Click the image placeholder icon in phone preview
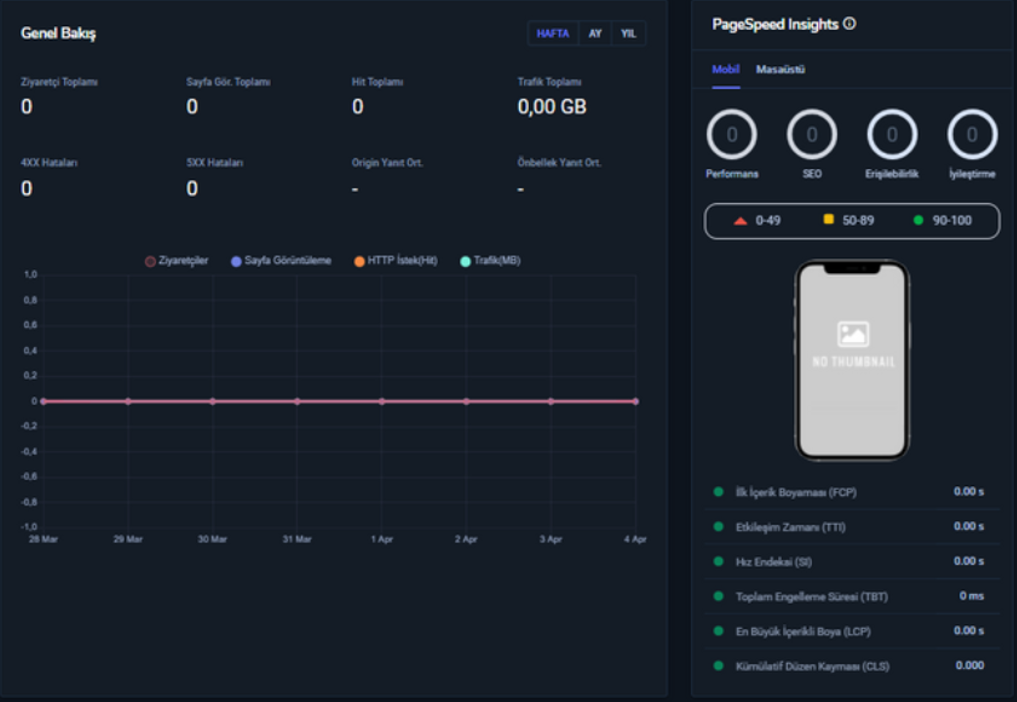Screen dimensions: 1017x702 tap(853, 335)
